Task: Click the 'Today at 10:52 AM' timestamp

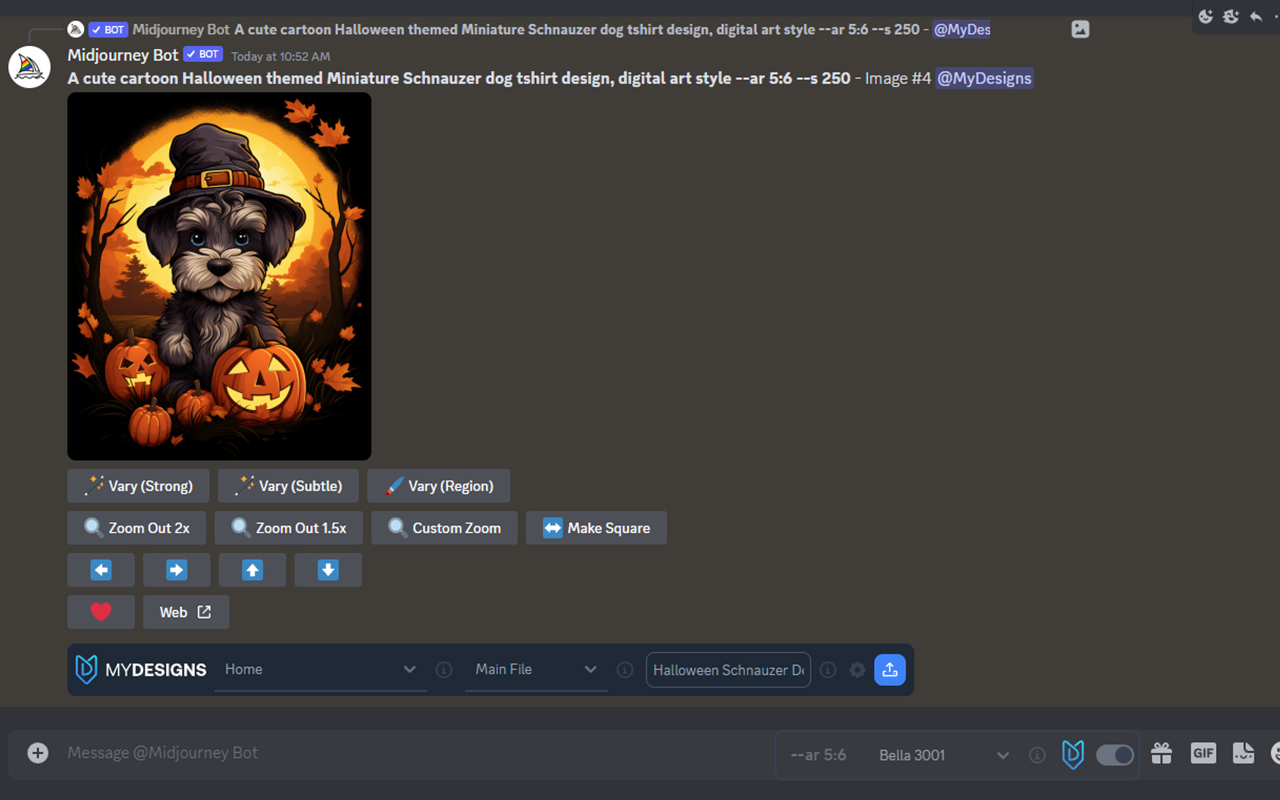Action: click(281, 57)
